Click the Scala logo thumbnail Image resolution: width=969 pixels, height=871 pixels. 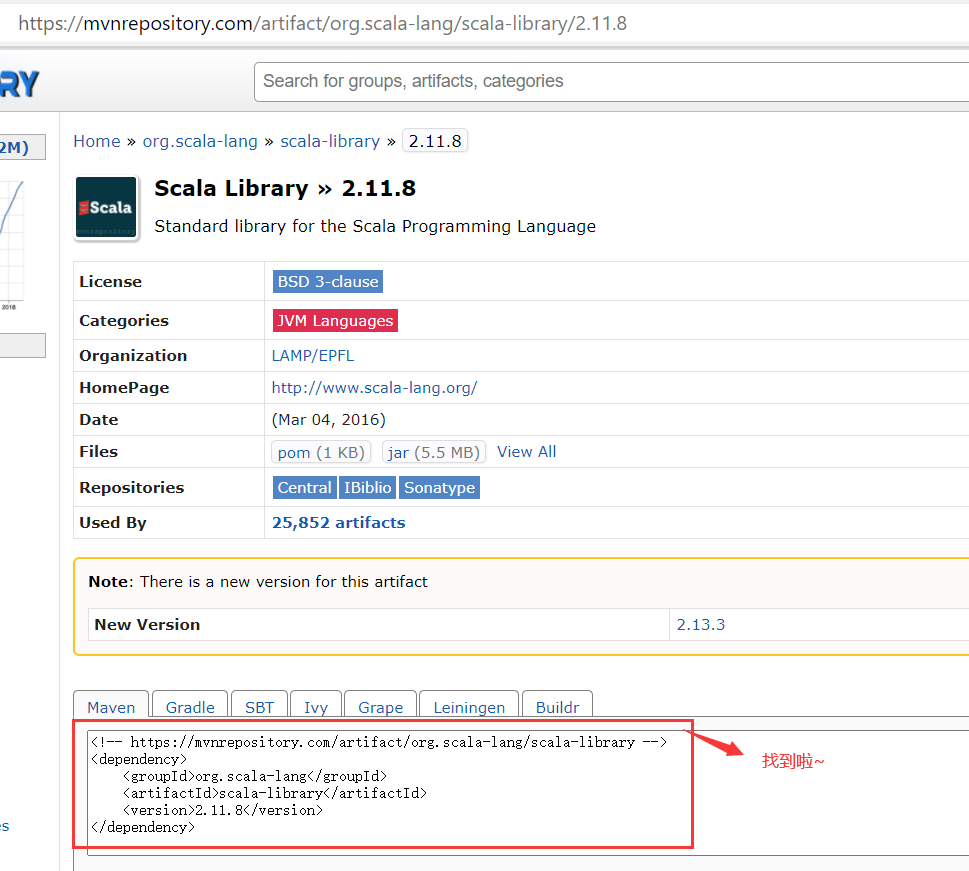tap(106, 208)
